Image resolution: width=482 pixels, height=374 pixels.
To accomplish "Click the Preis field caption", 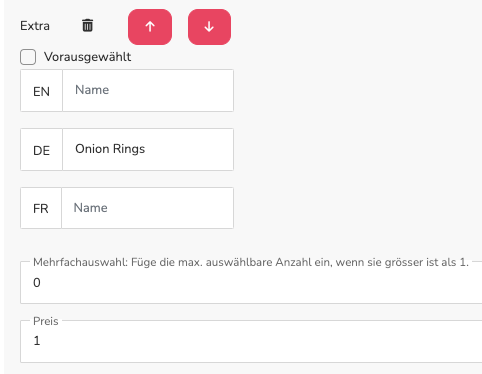I will click(46, 321).
